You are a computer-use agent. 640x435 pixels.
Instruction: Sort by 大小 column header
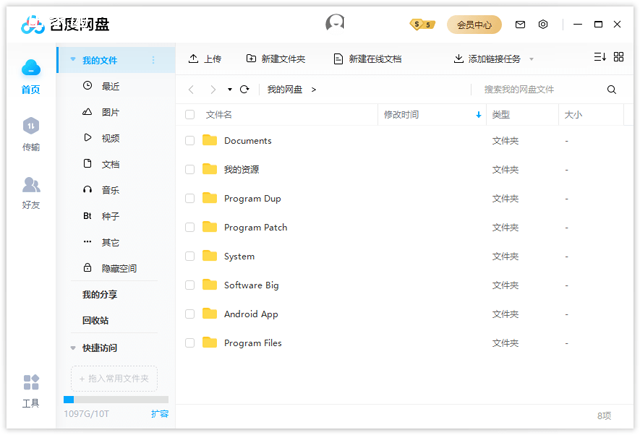click(573, 115)
